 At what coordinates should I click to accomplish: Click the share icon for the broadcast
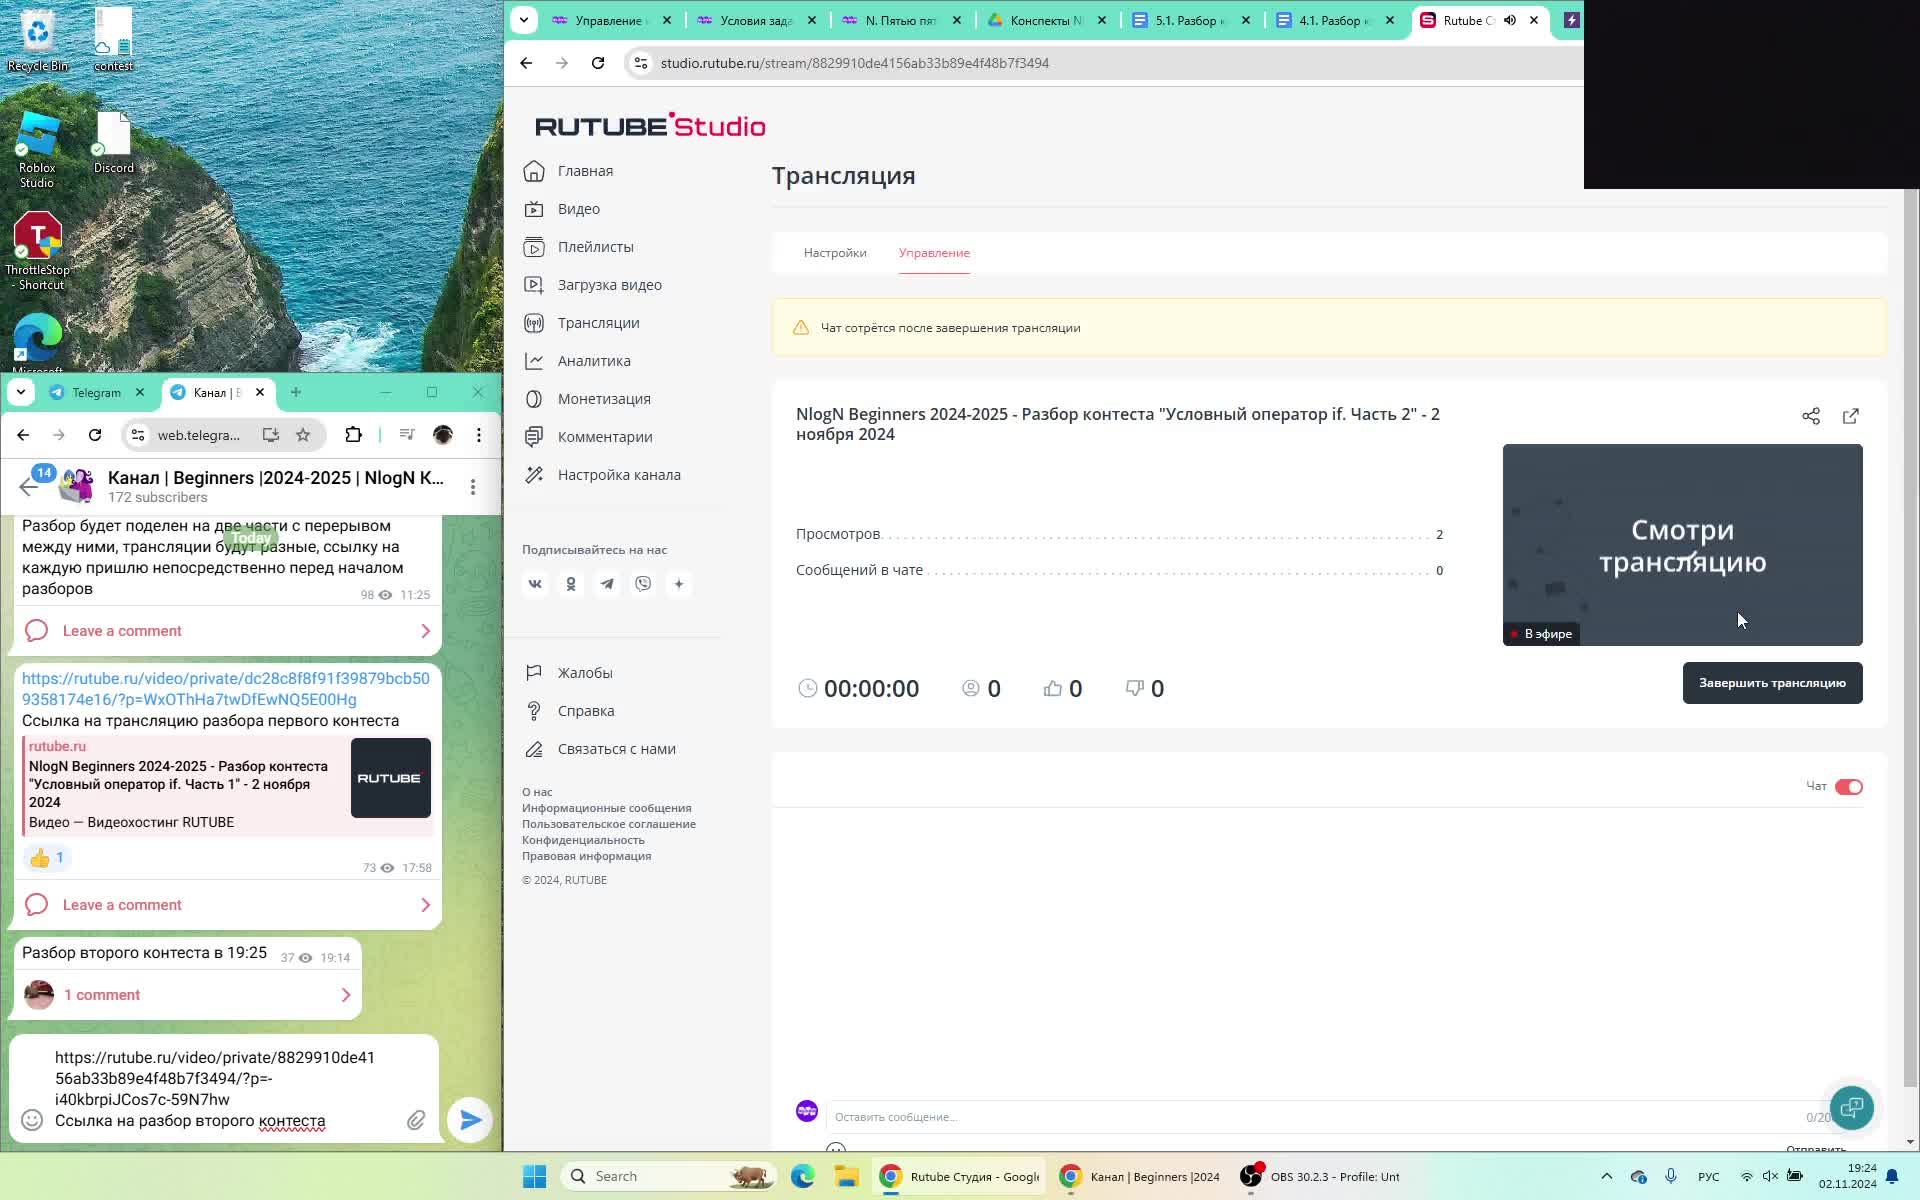[1810, 416]
